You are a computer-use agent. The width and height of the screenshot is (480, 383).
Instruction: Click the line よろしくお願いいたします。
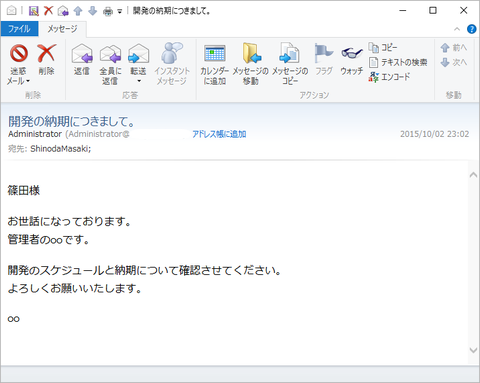(x=75, y=288)
